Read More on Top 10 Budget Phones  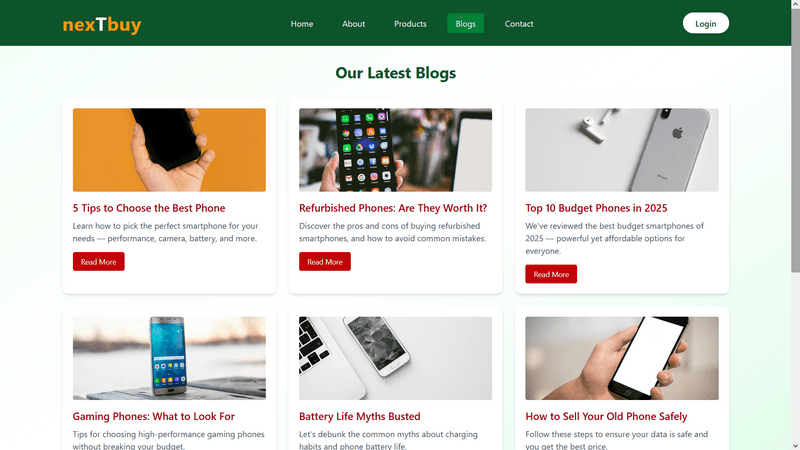pos(551,274)
